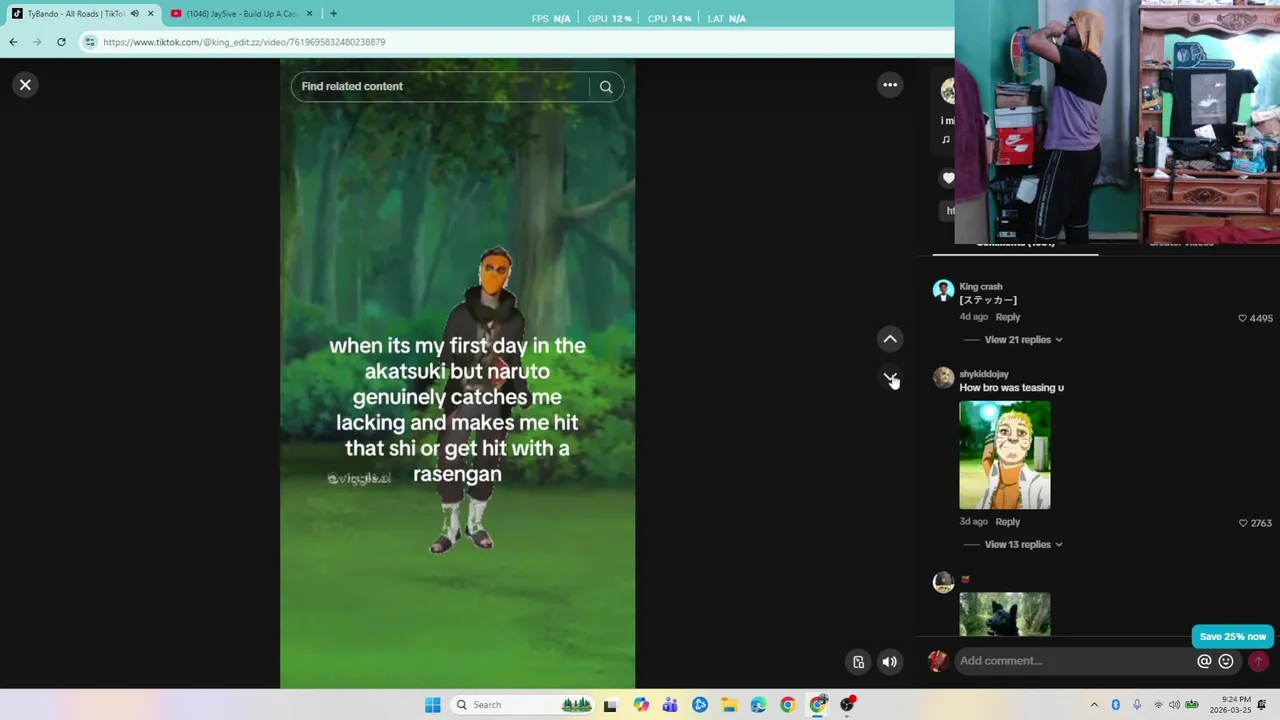
Task: Expand View 13 replies under shykiddojay
Action: click(x=1023, y=545)
